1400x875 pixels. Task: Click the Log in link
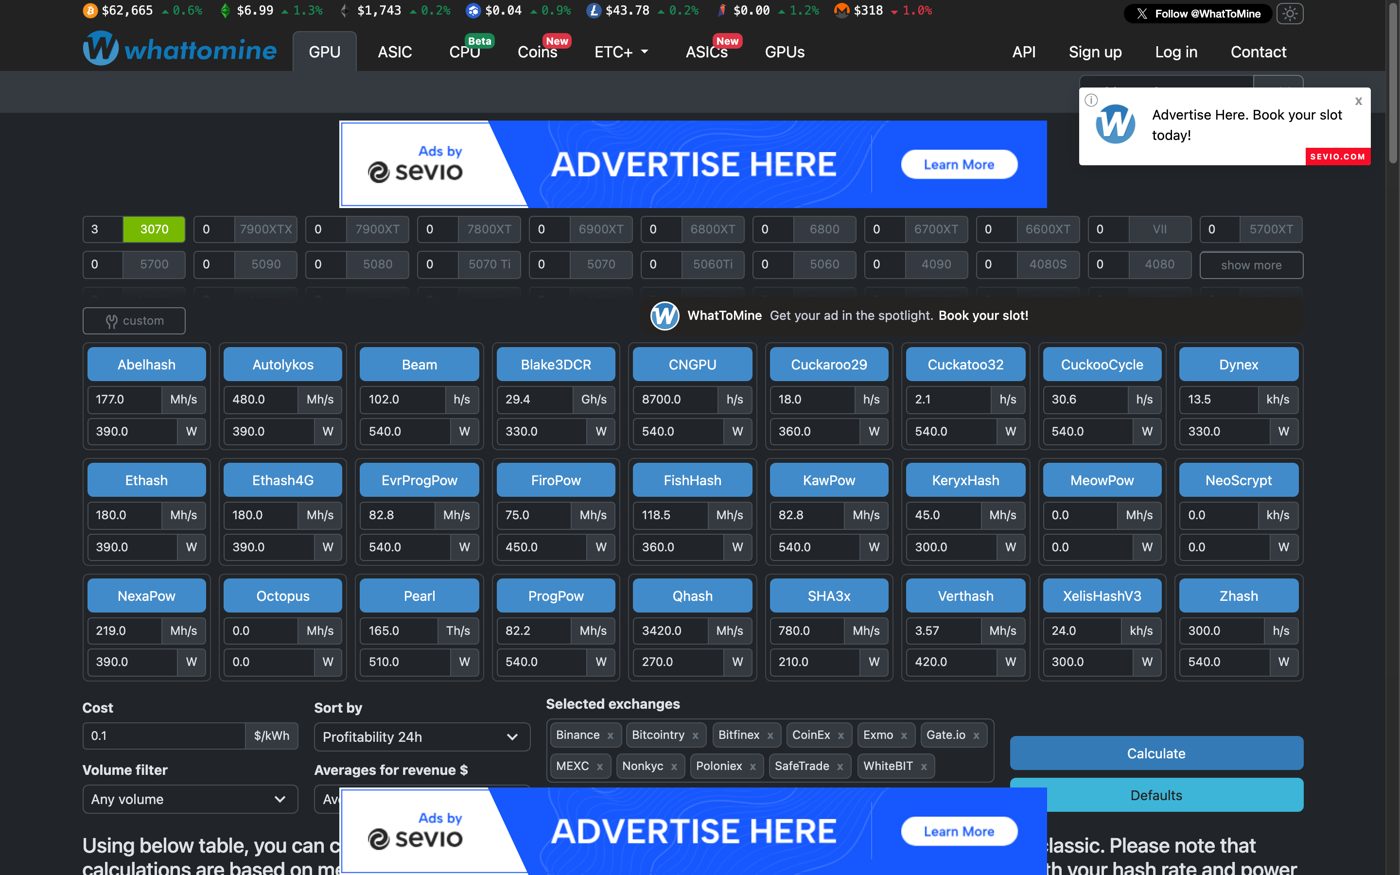pos(1176,52)
